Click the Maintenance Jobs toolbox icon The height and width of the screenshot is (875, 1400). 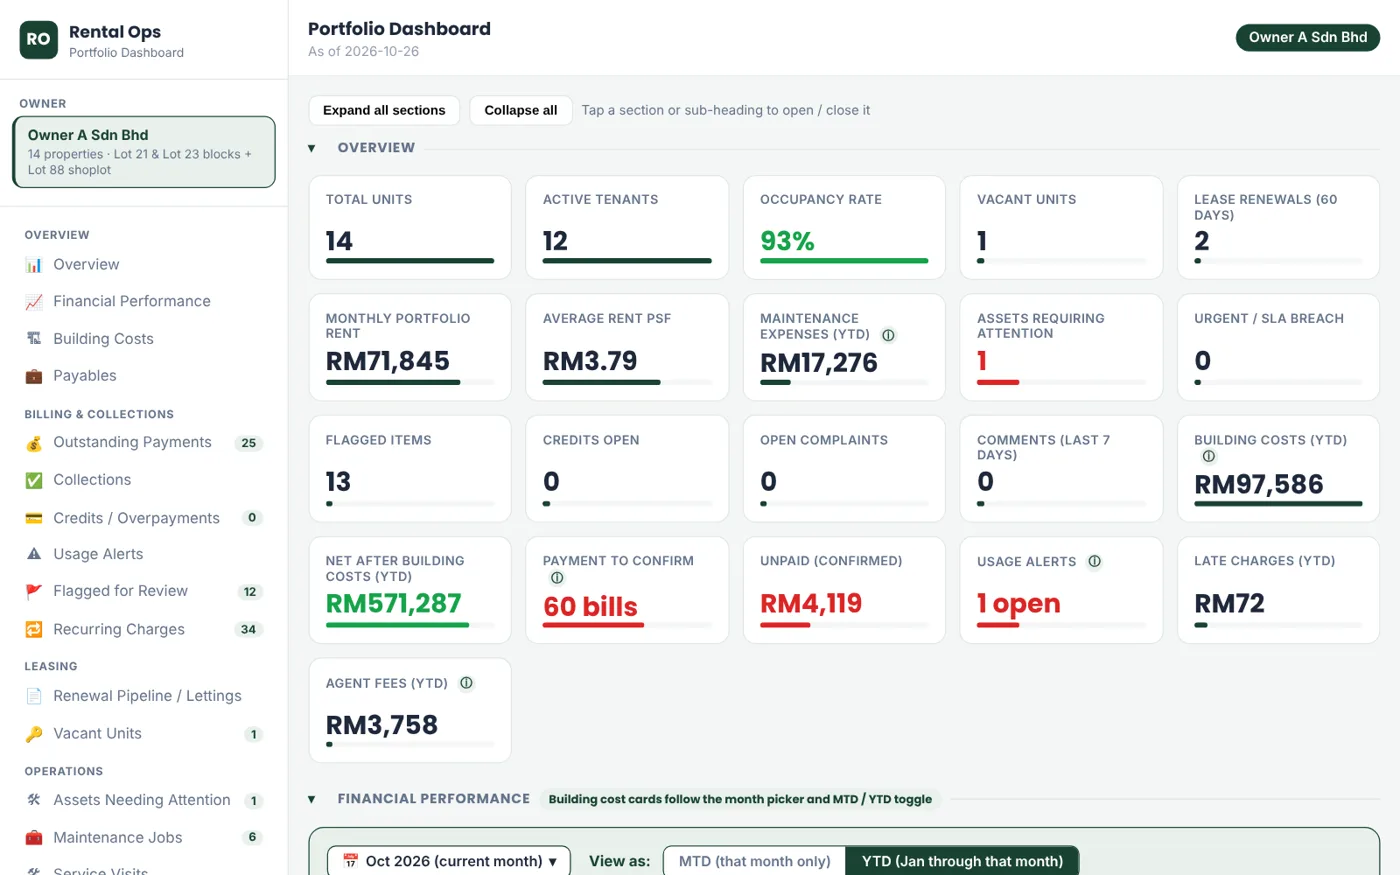[x=34, y=838]
